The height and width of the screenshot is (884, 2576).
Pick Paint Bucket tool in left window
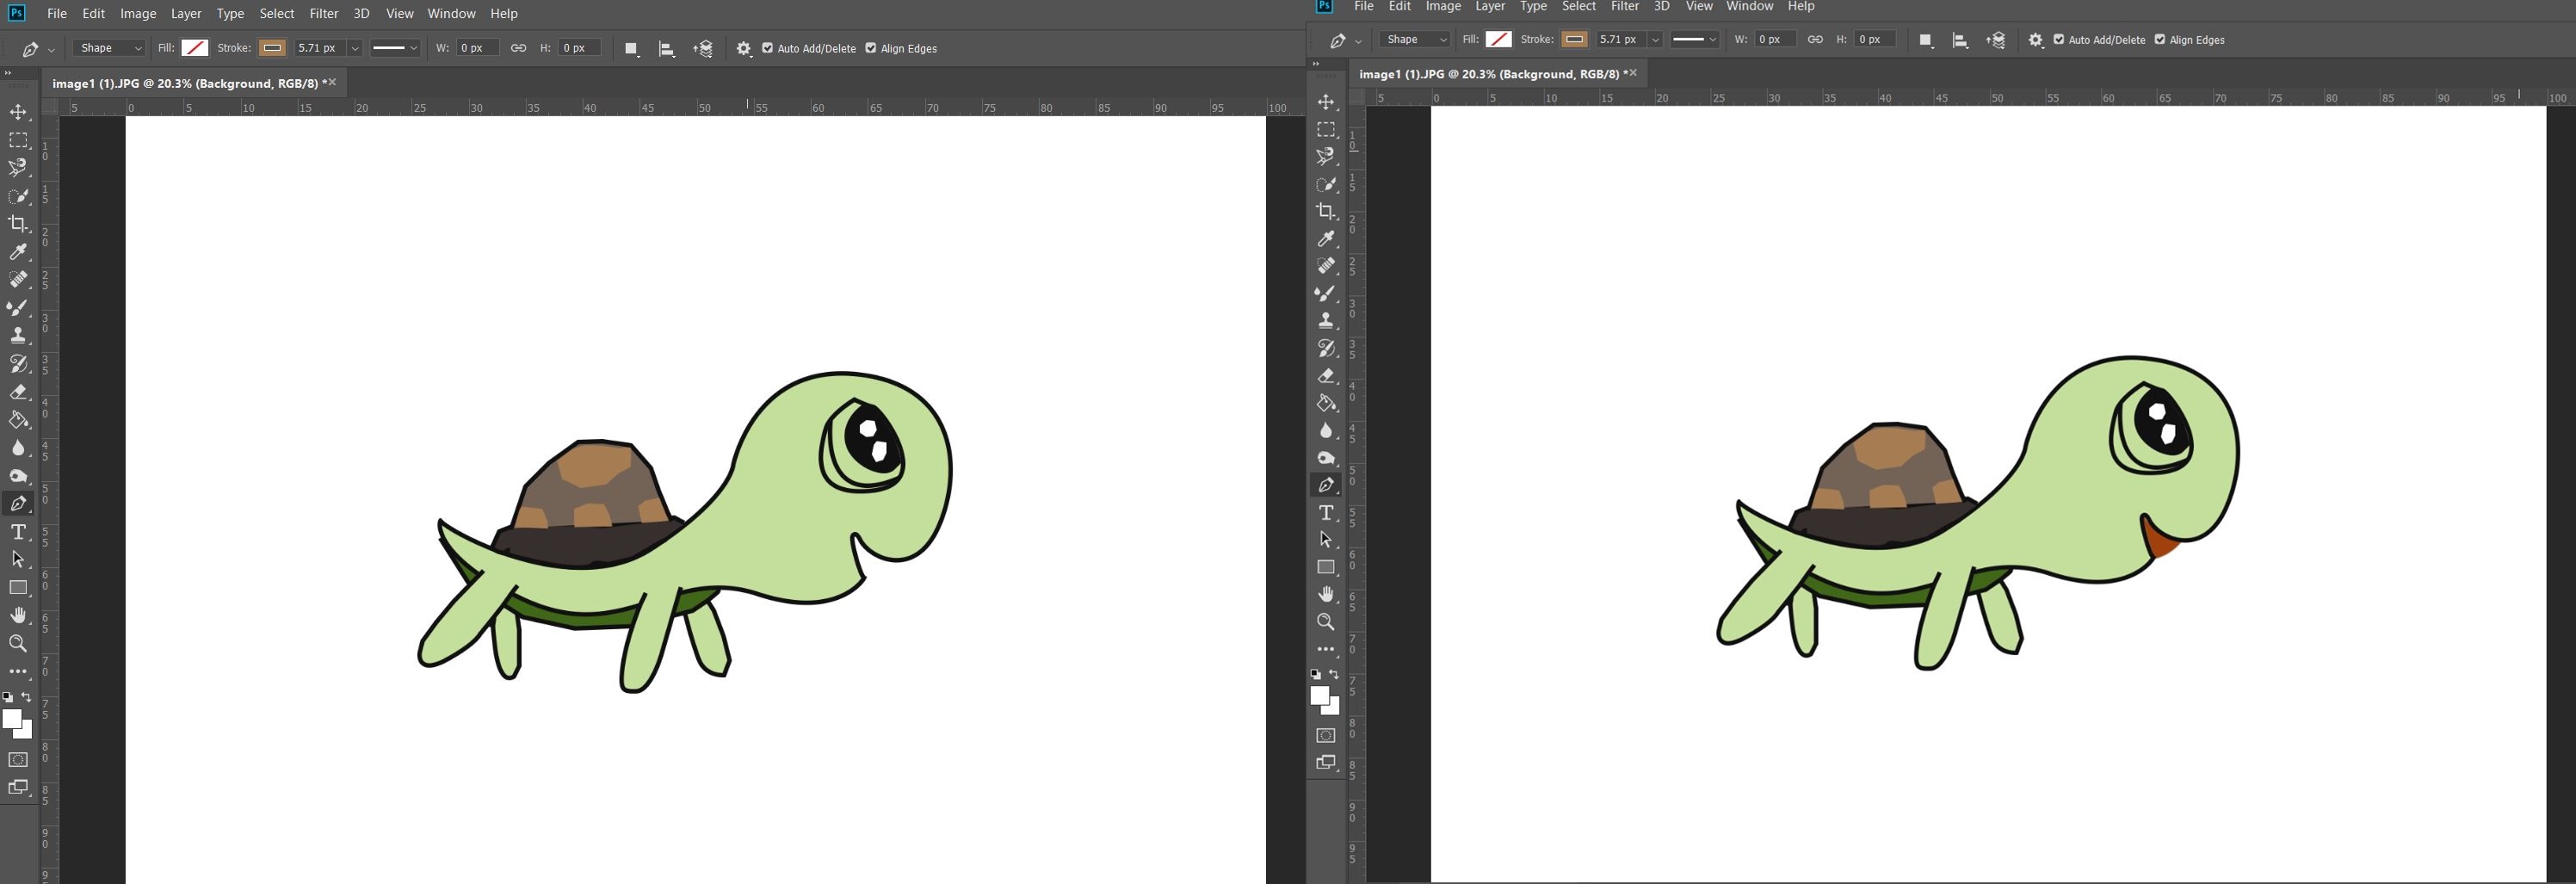[x=18, y=420]
